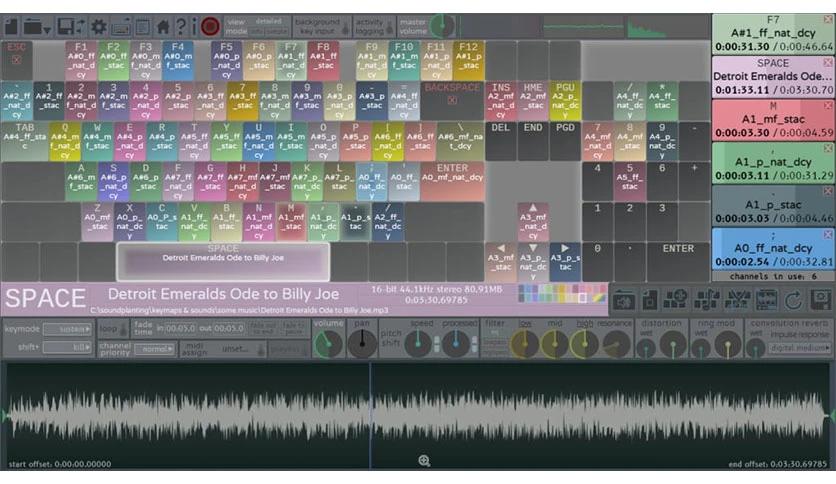Expand the impulse response digital medium dropdown
This screenshot has width=836, height=484.
click(x=800, y=348)
